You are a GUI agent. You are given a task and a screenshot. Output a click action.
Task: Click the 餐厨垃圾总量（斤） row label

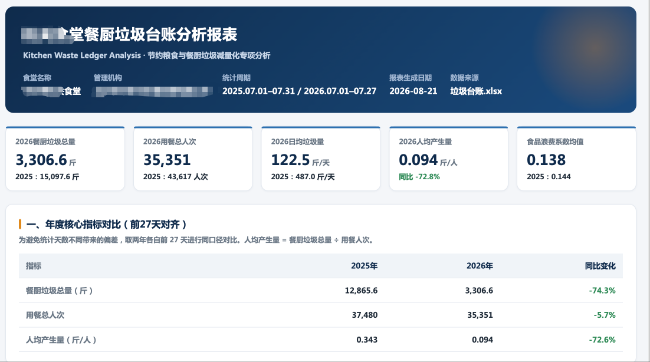(x=59, y=291)
